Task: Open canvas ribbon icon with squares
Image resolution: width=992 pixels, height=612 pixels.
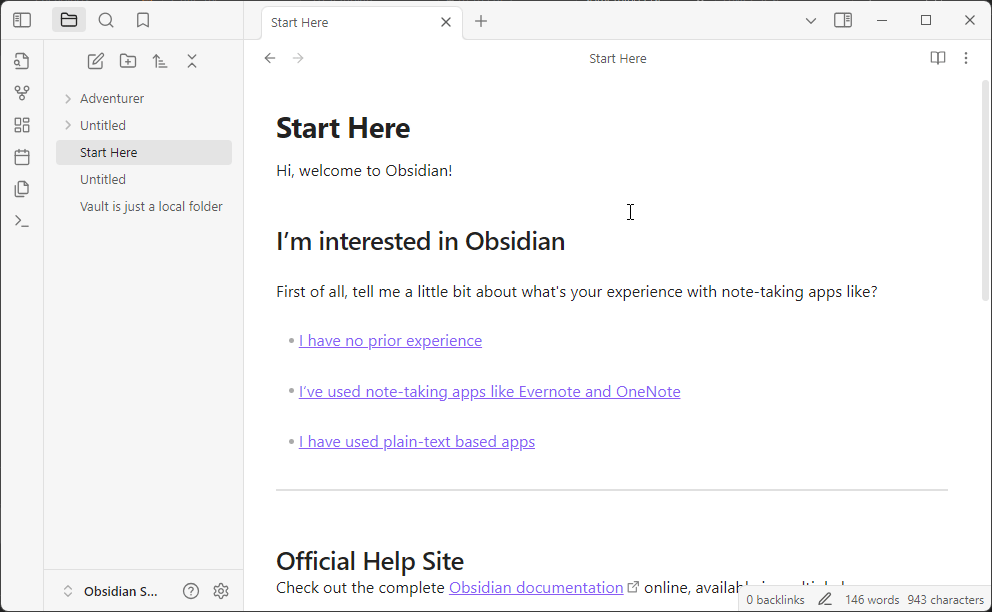Action: 22,125
